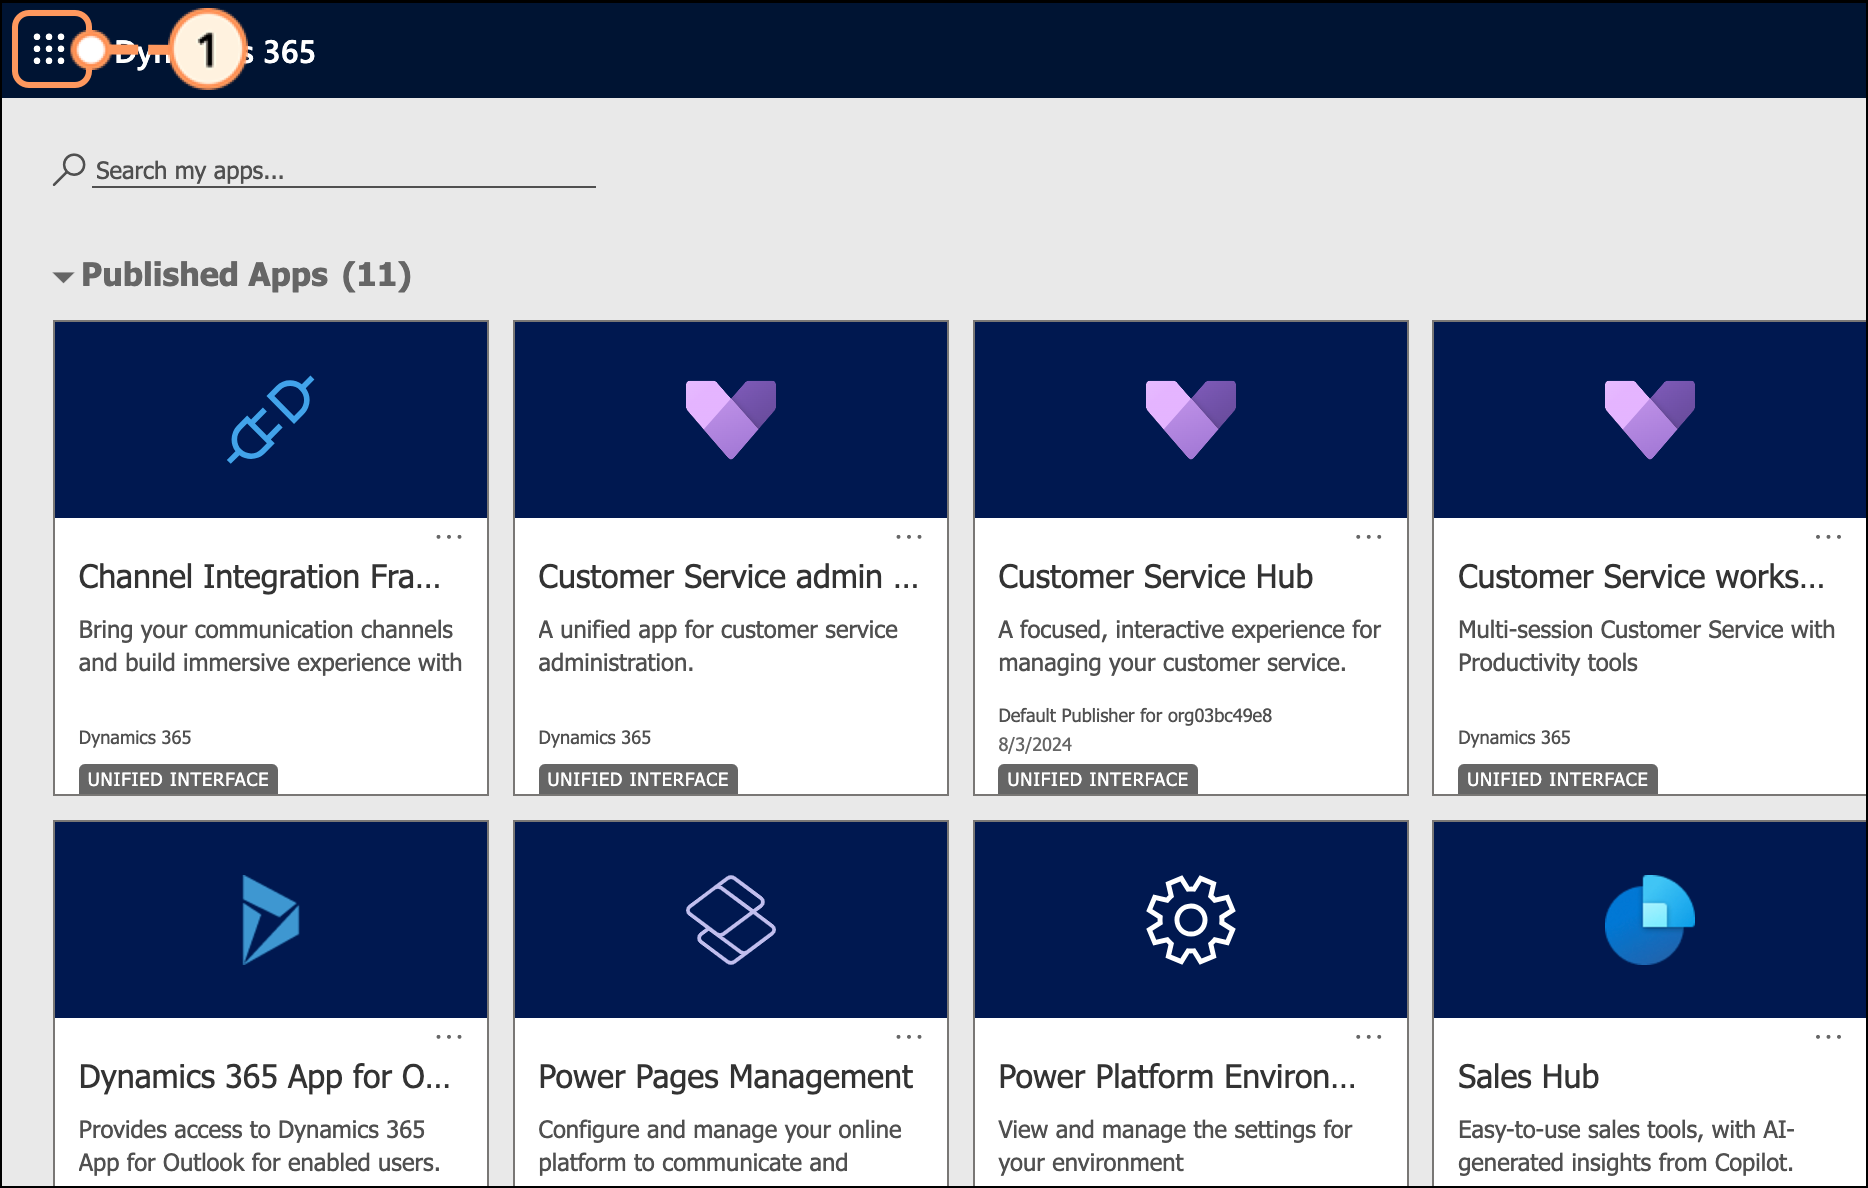The image size is (1868, 1188).
Task: Click Dynamics 365 publisher on Customer Service admin
Action: point(595,738)
